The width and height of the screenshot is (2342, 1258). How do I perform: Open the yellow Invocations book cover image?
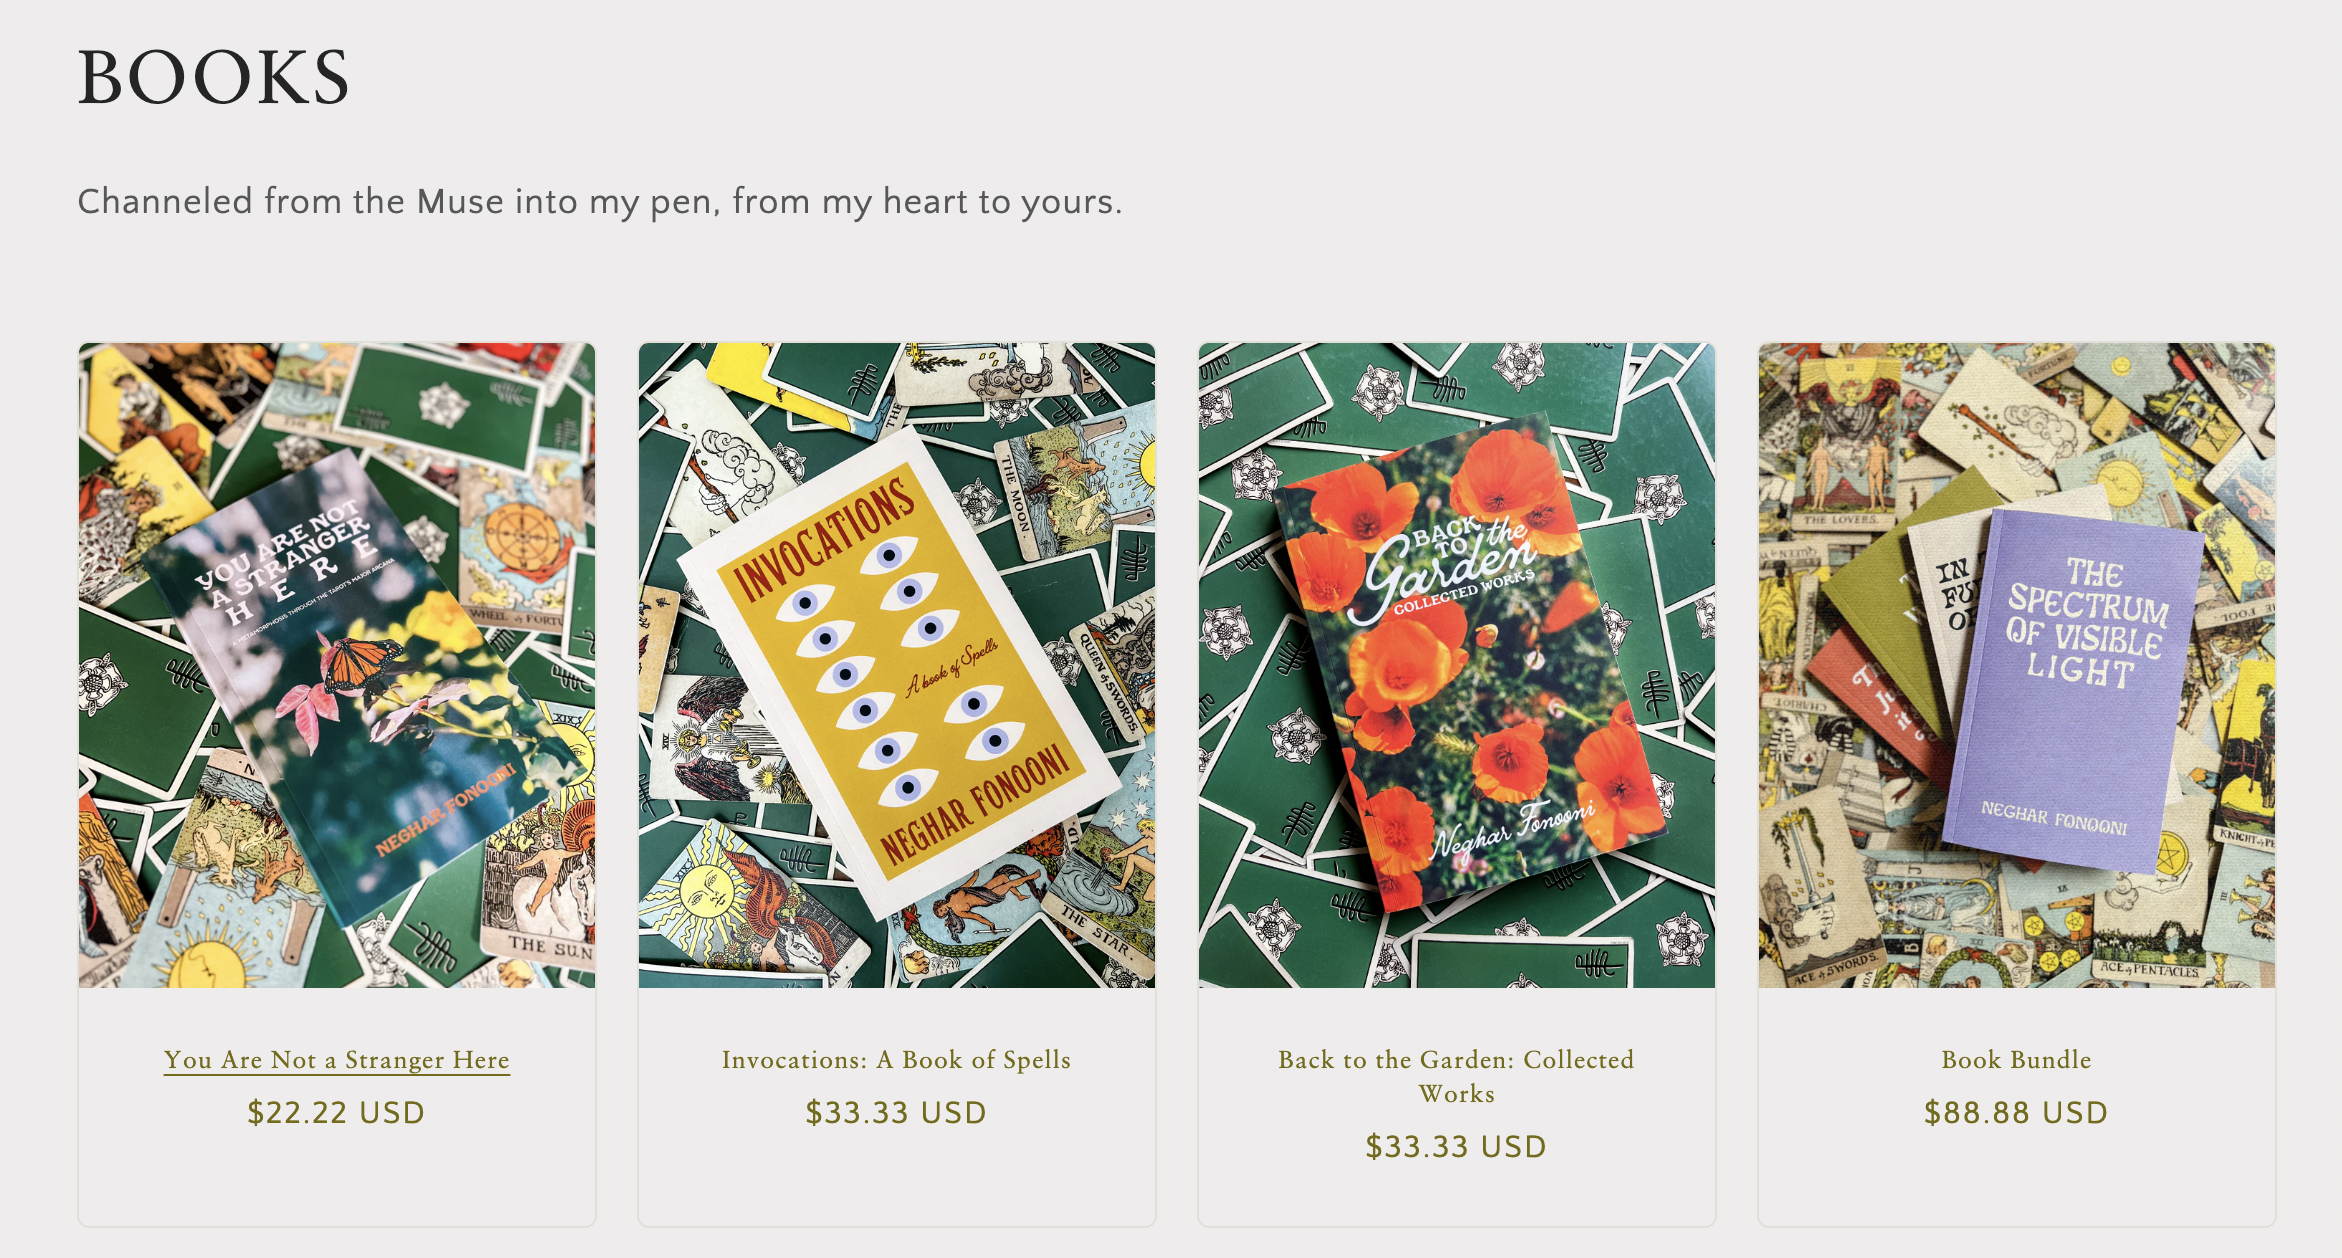point(897,665)
